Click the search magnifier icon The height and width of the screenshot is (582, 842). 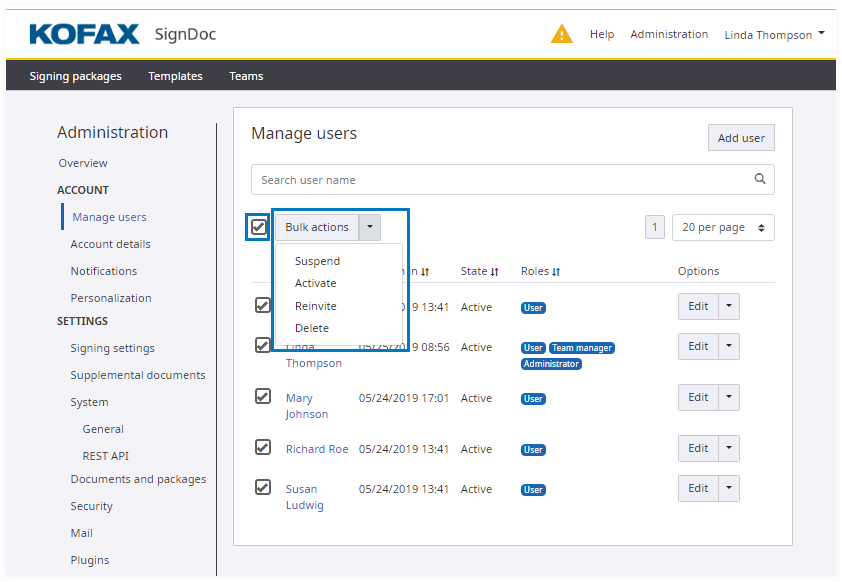coord(760,179)
